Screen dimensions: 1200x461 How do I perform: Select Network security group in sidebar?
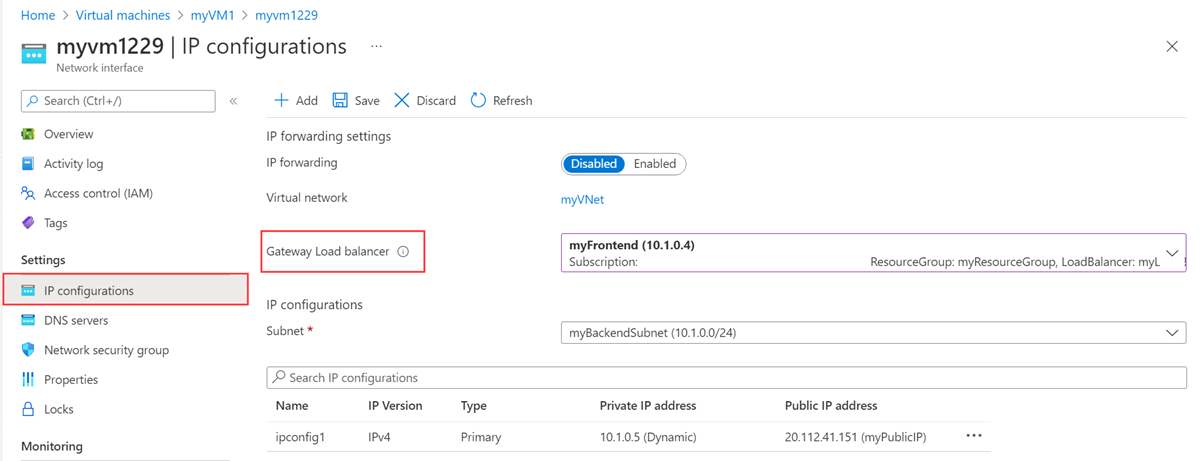tap(106, 350)
